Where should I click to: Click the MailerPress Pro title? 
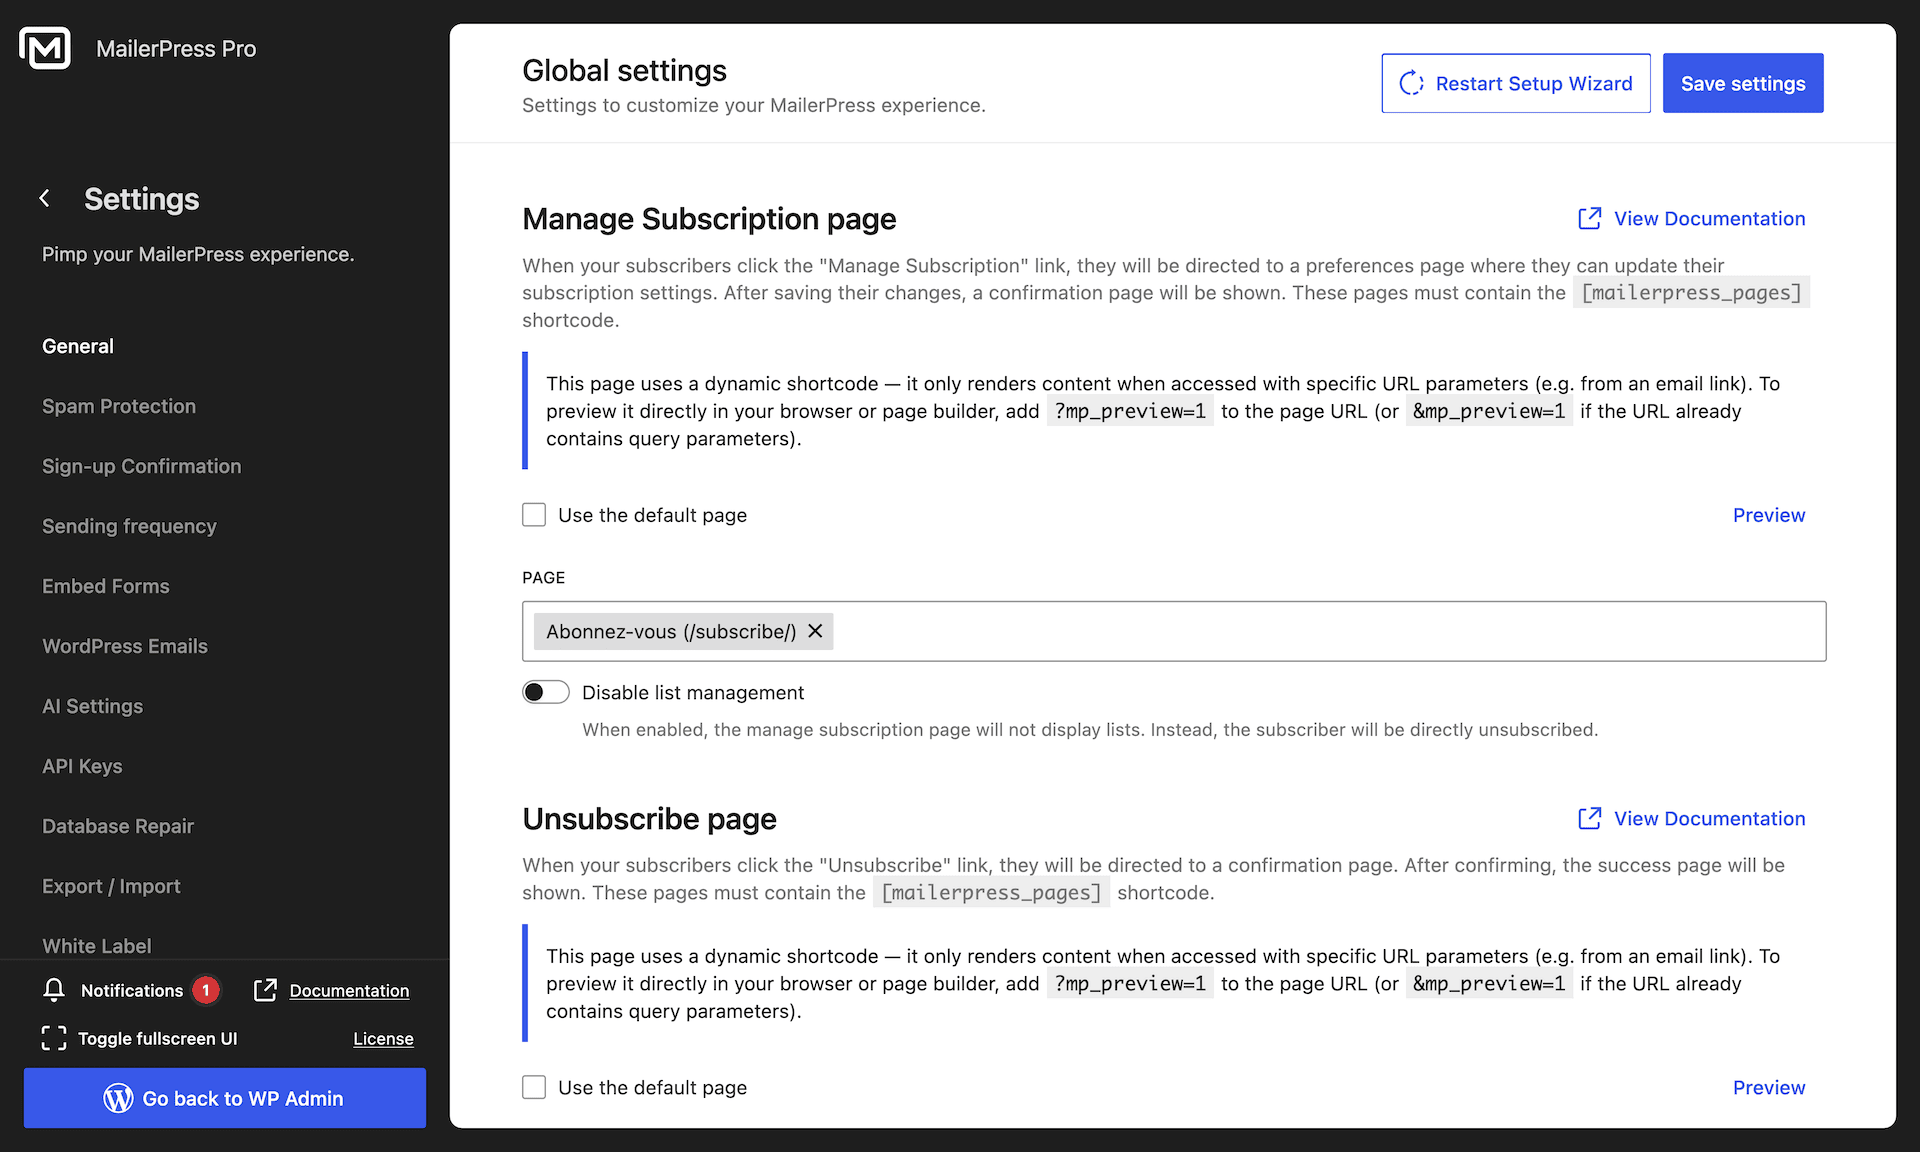176,48
